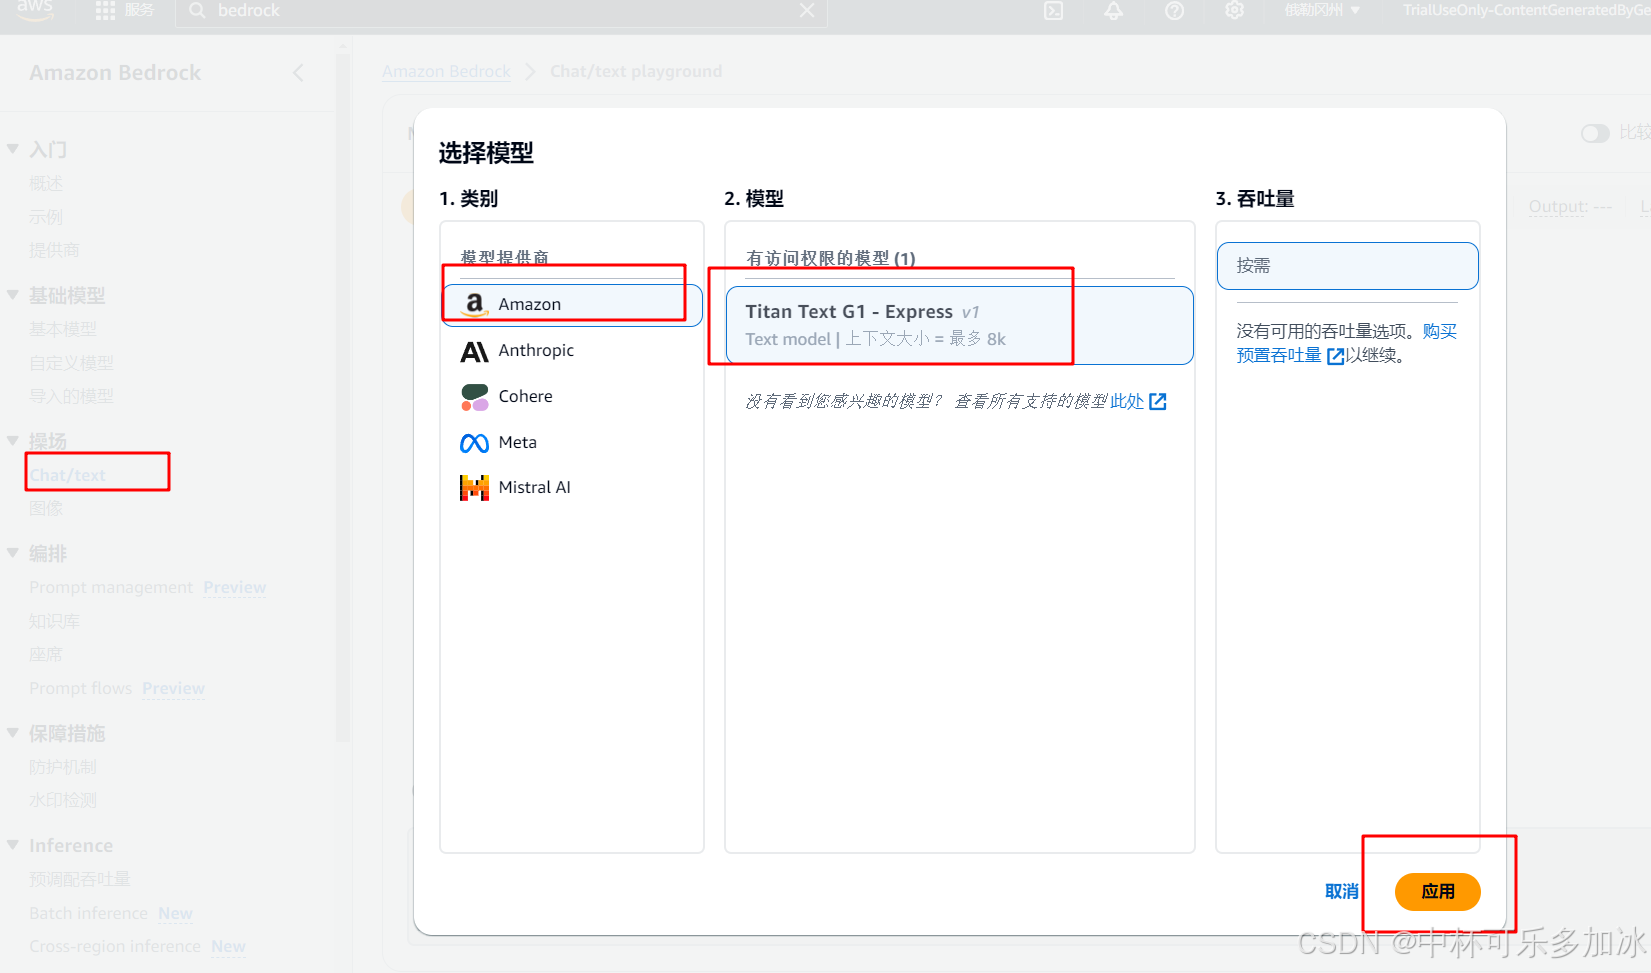Open 示例 in the sidebar
This screenshot has width=1651, height=973.
tap(46, 217)
